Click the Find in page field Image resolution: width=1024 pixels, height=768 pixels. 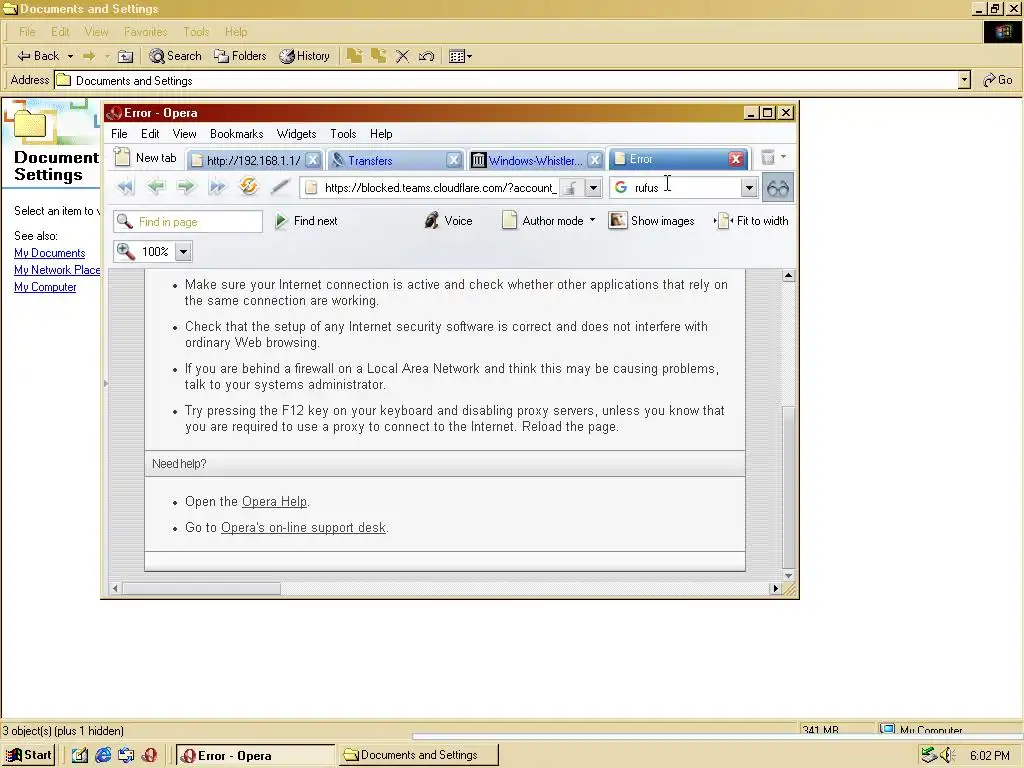point(188,221)
